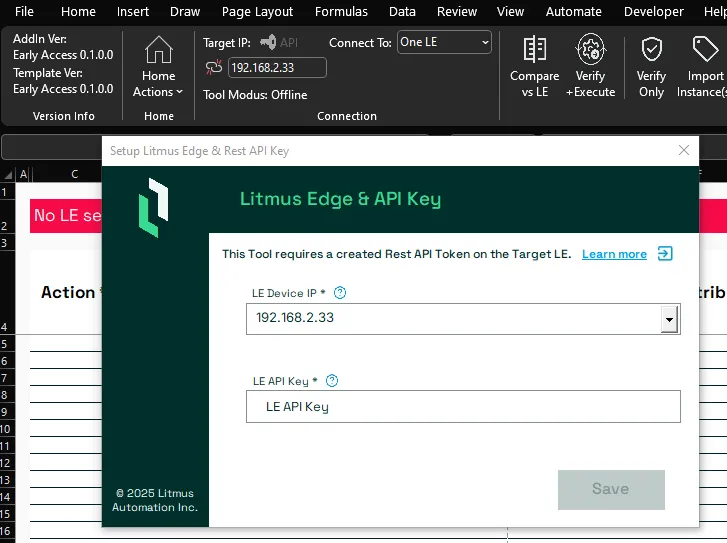Click the Verify Only shield icon
This screenshot has width=727, height=543.
pyautogui.click(x=651, y=49)
